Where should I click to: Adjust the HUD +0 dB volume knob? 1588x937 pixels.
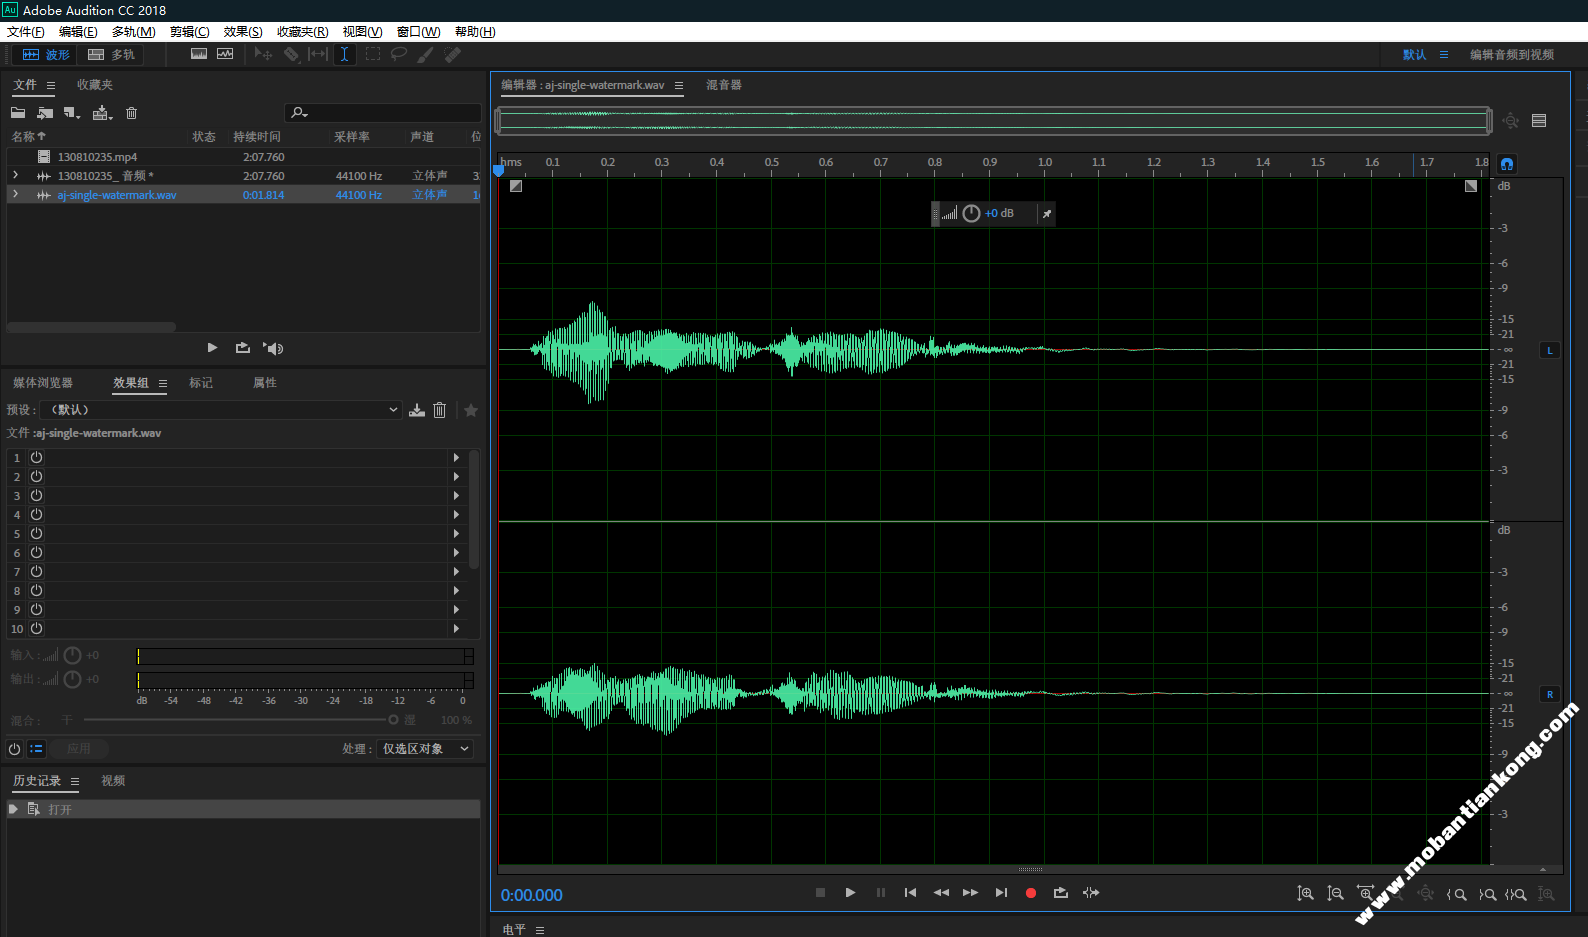point(971,214)
